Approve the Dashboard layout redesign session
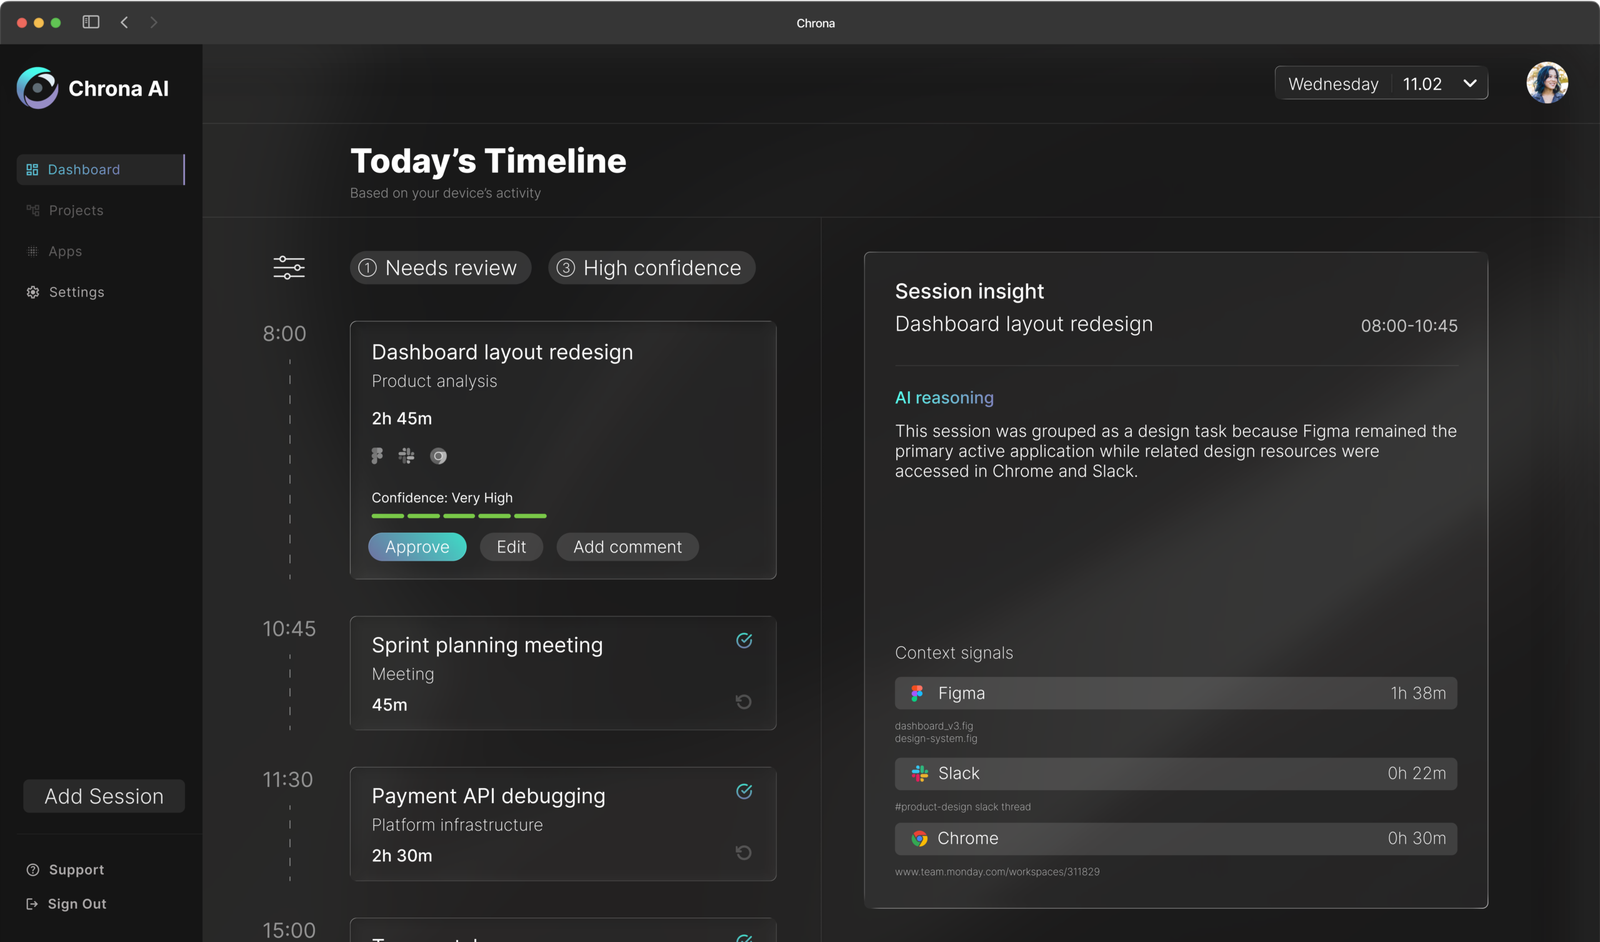This screenshot has width=1600, height=942. (x=417, y=547)
